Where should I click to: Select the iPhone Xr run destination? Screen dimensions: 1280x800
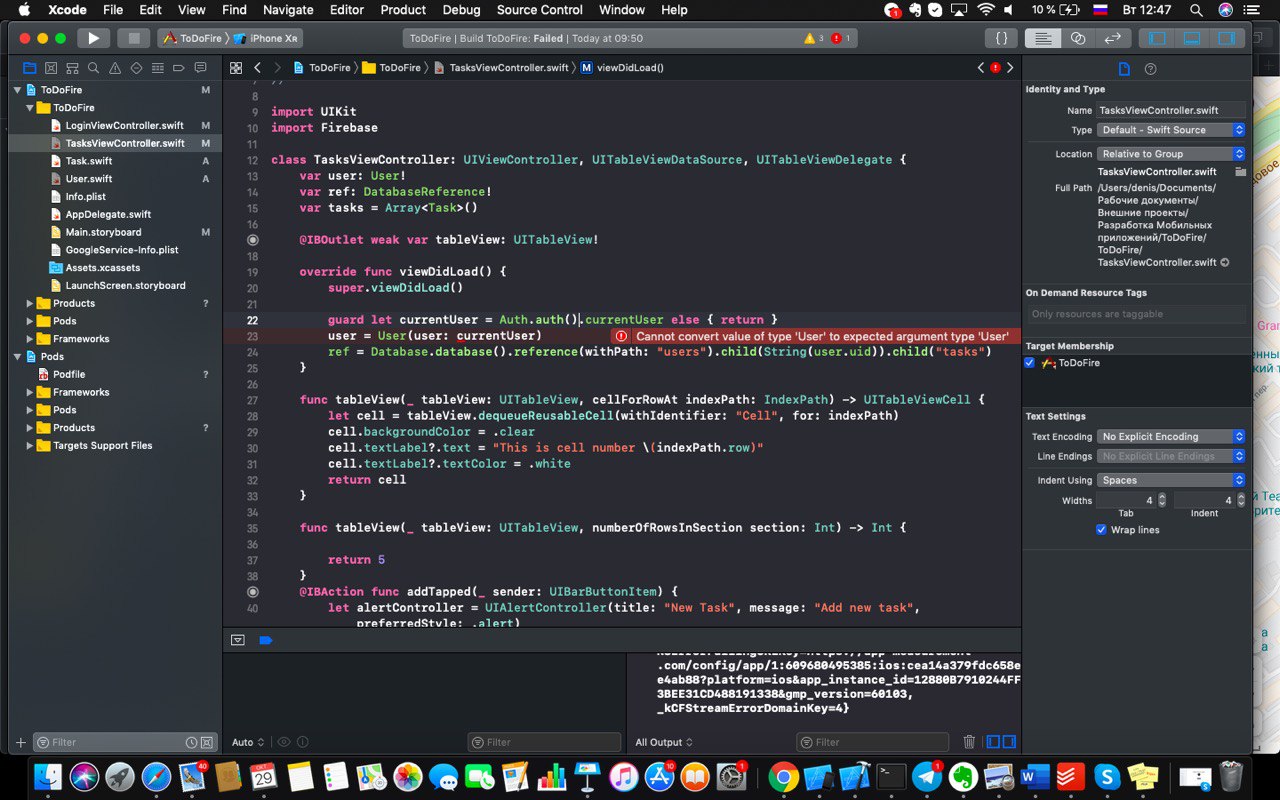point(266,38)
